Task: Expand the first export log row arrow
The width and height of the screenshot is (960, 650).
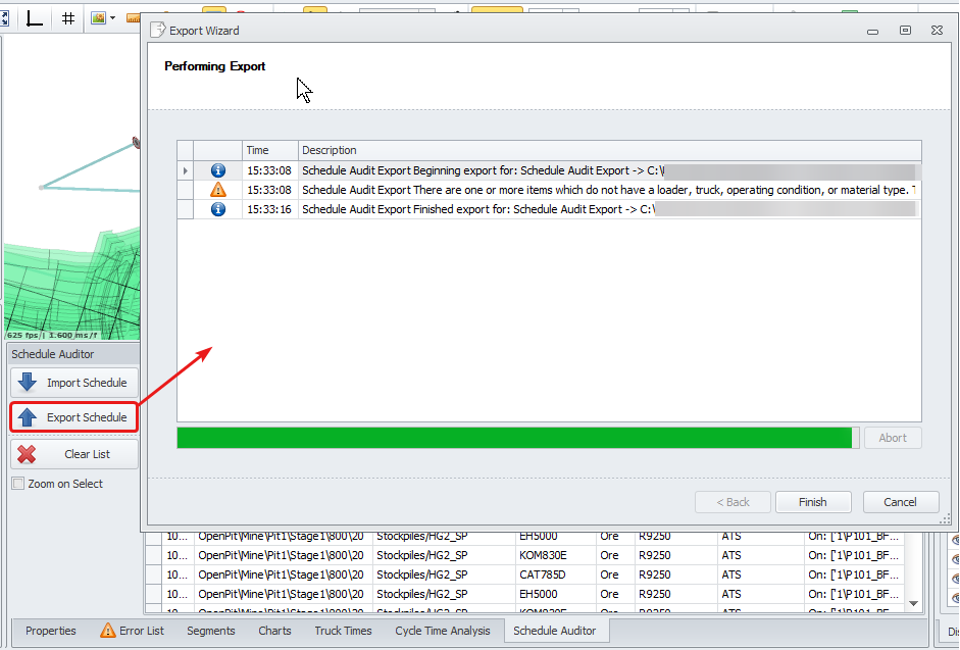Action: pos(186,171)
